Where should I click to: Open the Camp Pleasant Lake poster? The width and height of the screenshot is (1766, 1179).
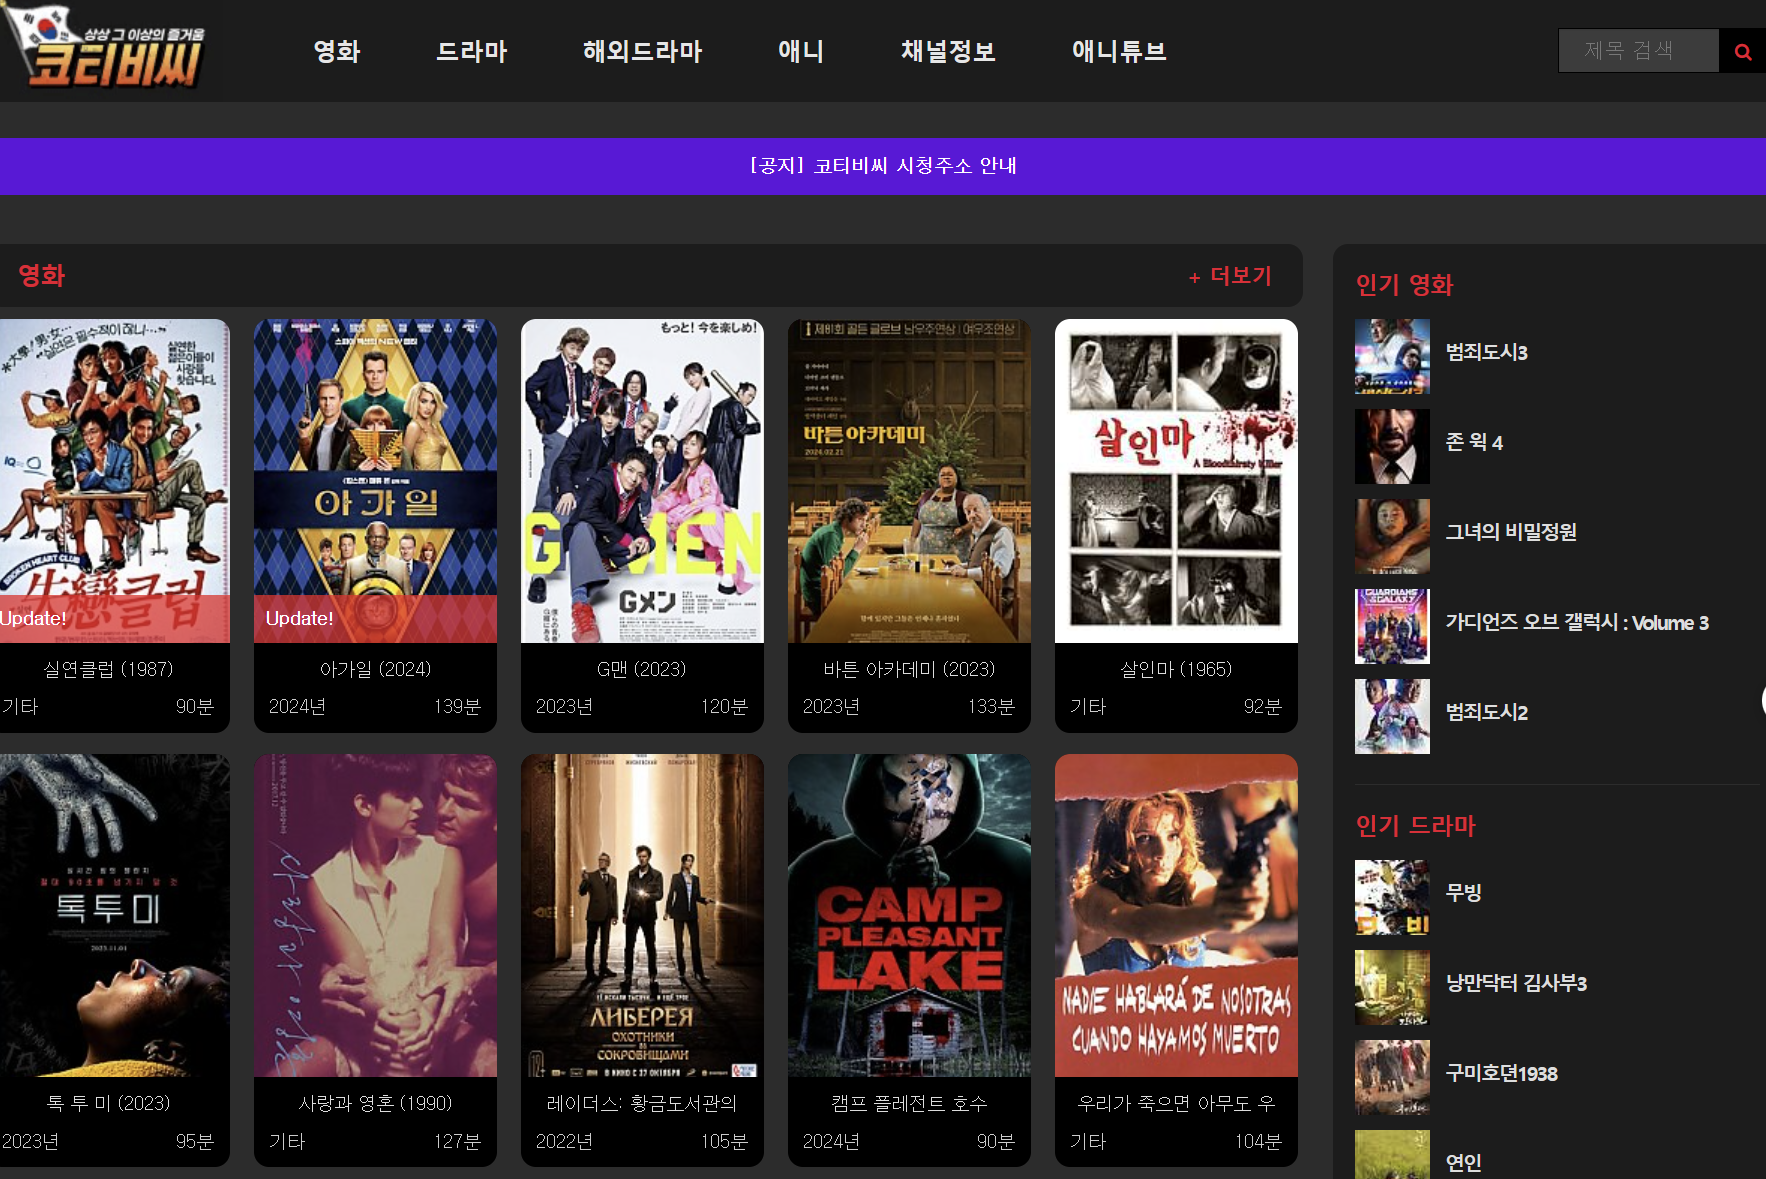click(909, 915)
